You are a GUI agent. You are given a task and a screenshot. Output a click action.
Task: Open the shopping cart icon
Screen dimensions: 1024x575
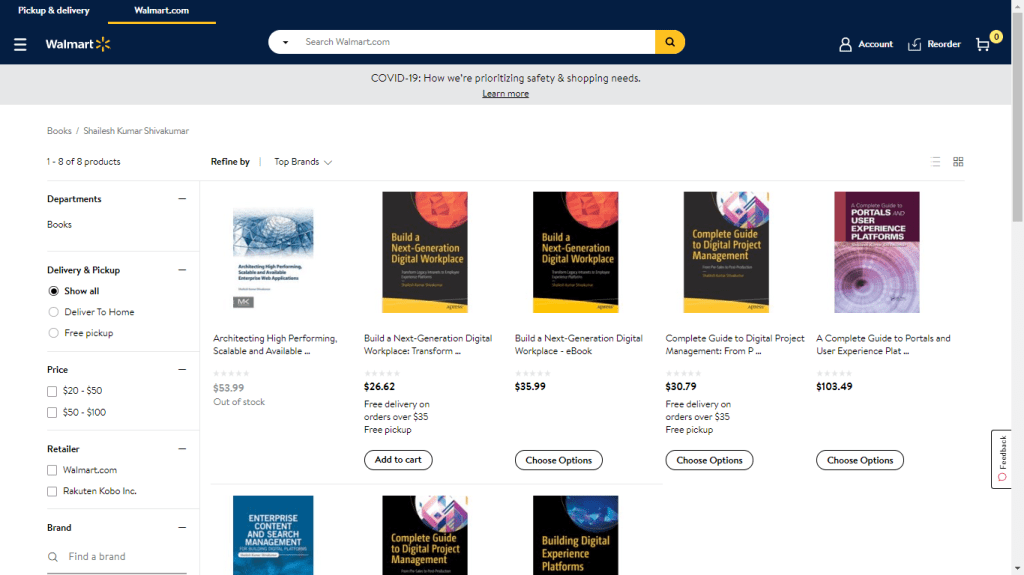[x=983, y=44]
